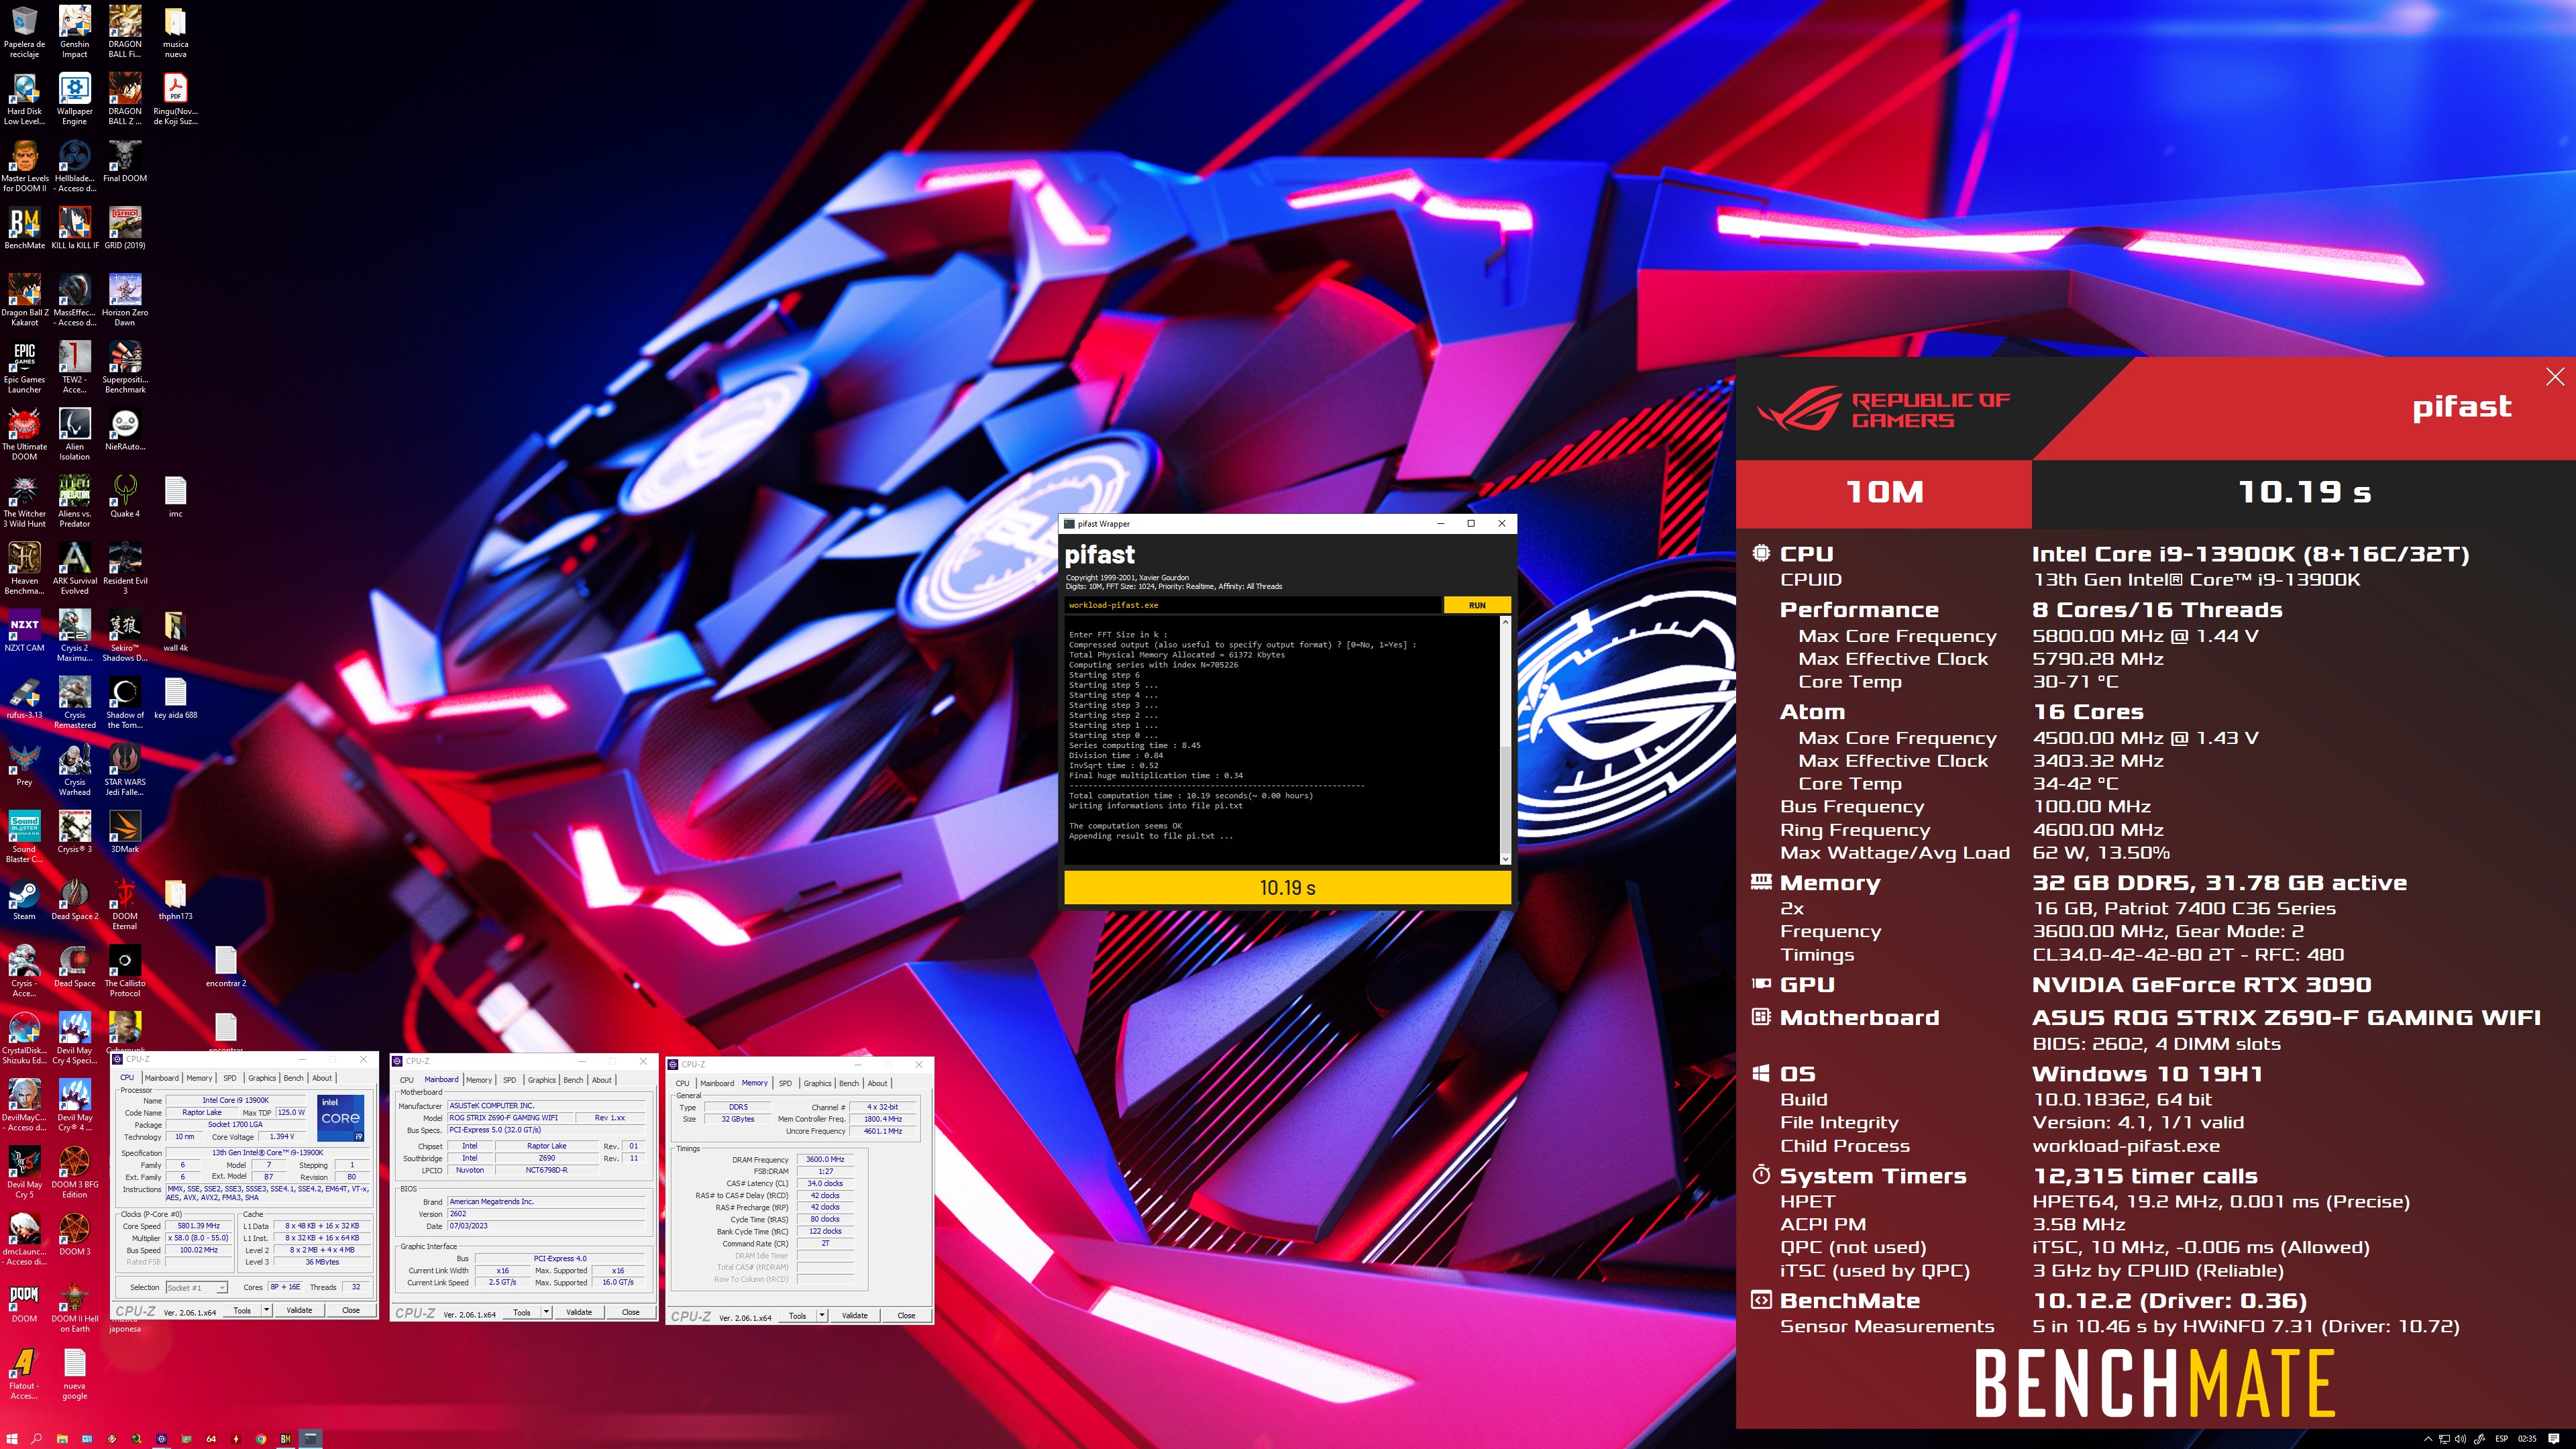Select BenchMate BM icon in the taskbar

[x=286, y=1439]
